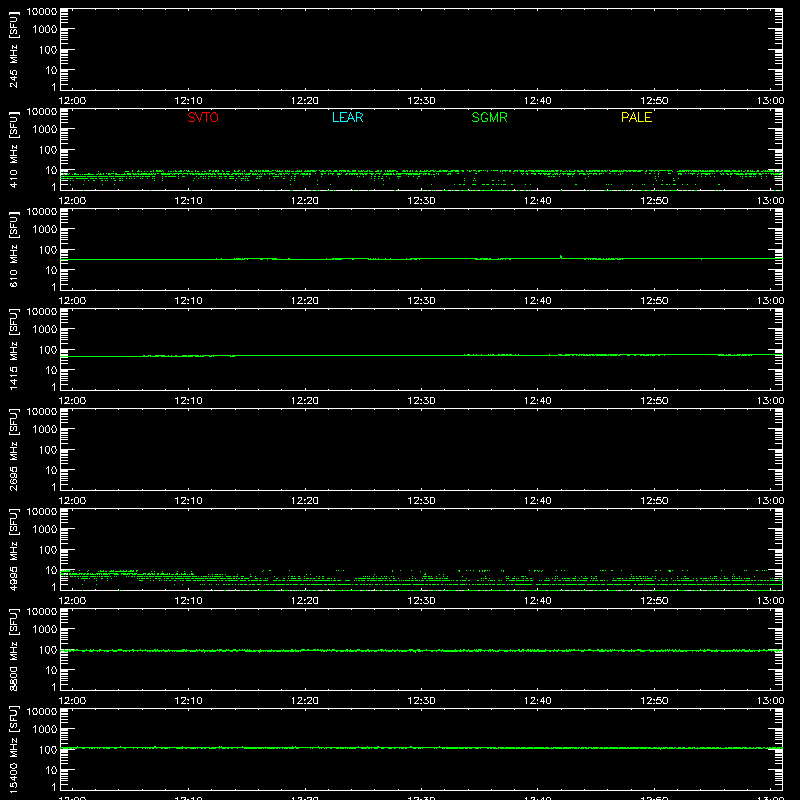The height and width of the screenshot is (800, 800).
Task: Click the 1000 y-axis value on 410 MHz panel
Action: [45, 130]
